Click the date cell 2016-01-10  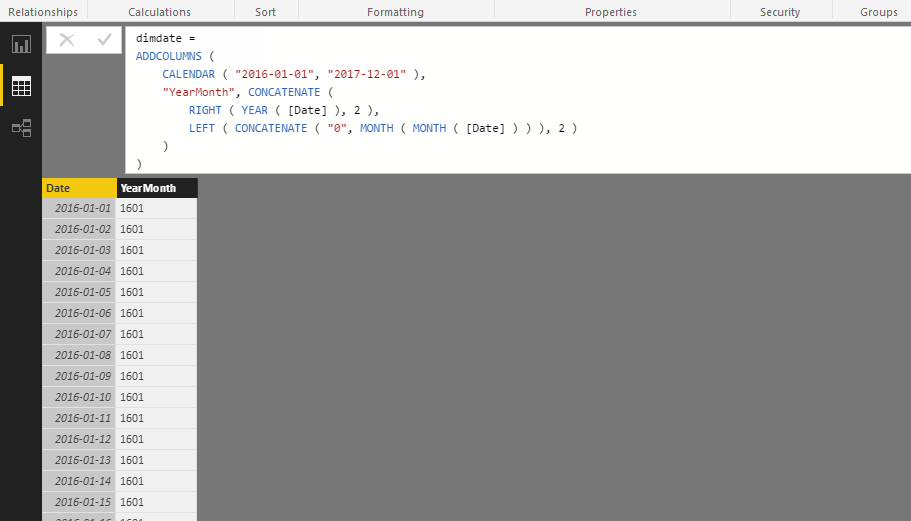(x=79, y=397)
